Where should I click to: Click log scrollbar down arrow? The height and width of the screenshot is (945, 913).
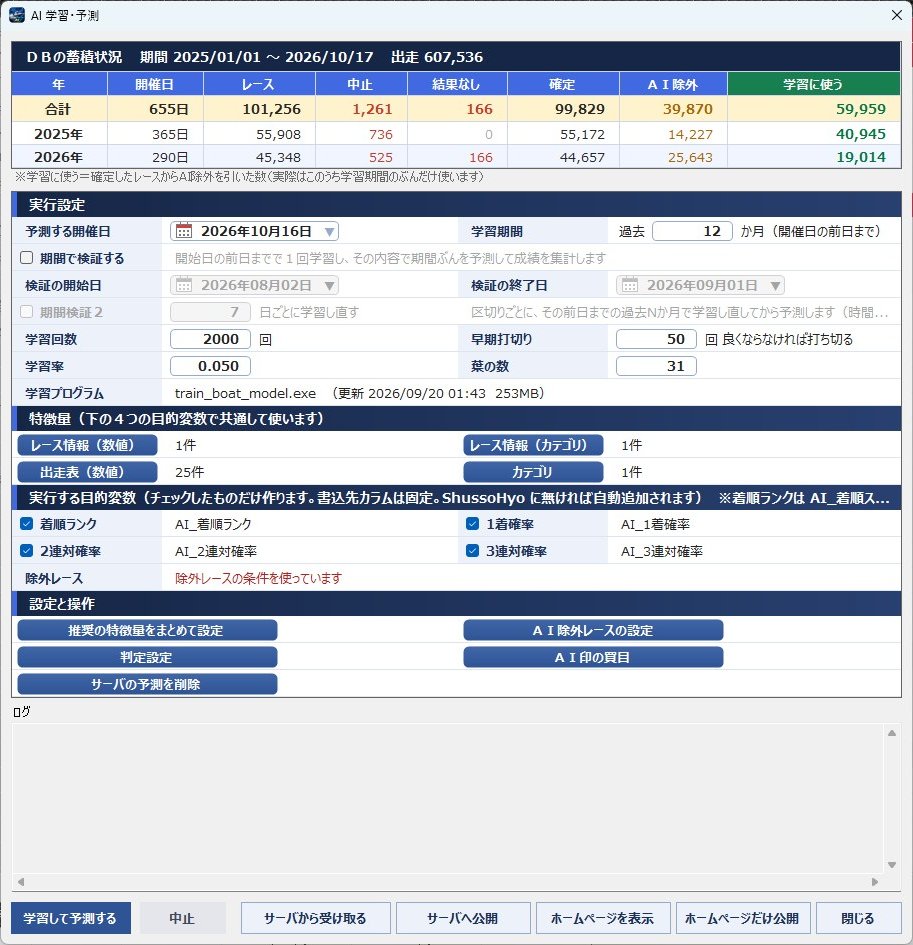point(892,865)
